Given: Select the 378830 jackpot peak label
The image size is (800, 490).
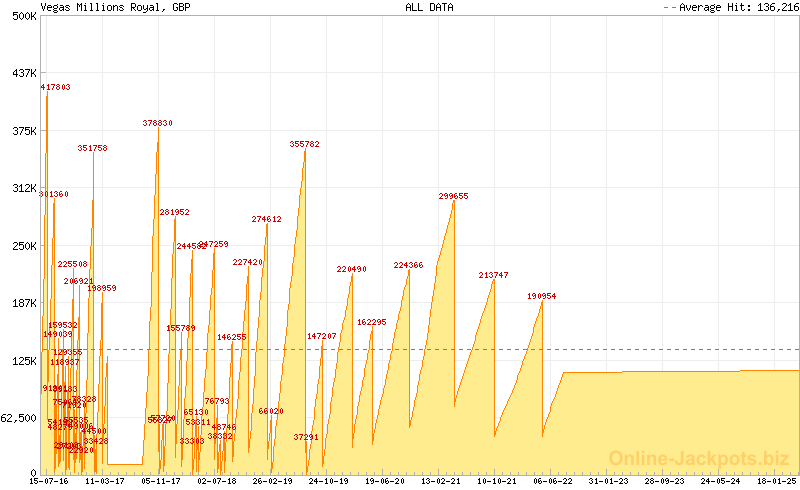Looking at the screenshot, I should pos(158,123).
